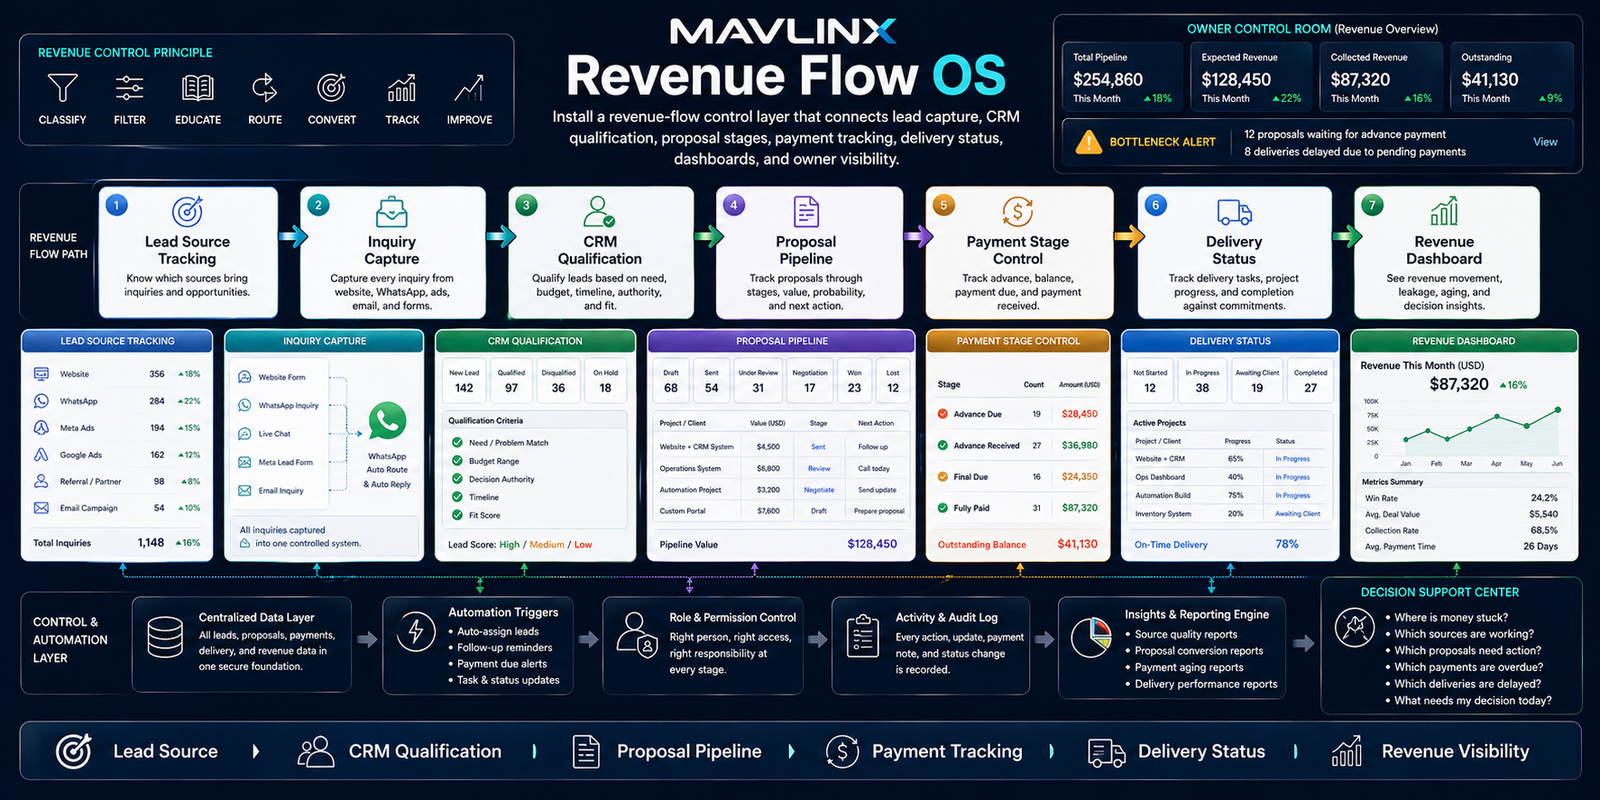Select the Google Ads source row icon
The image size is (1600, 800).
point(41,454)
